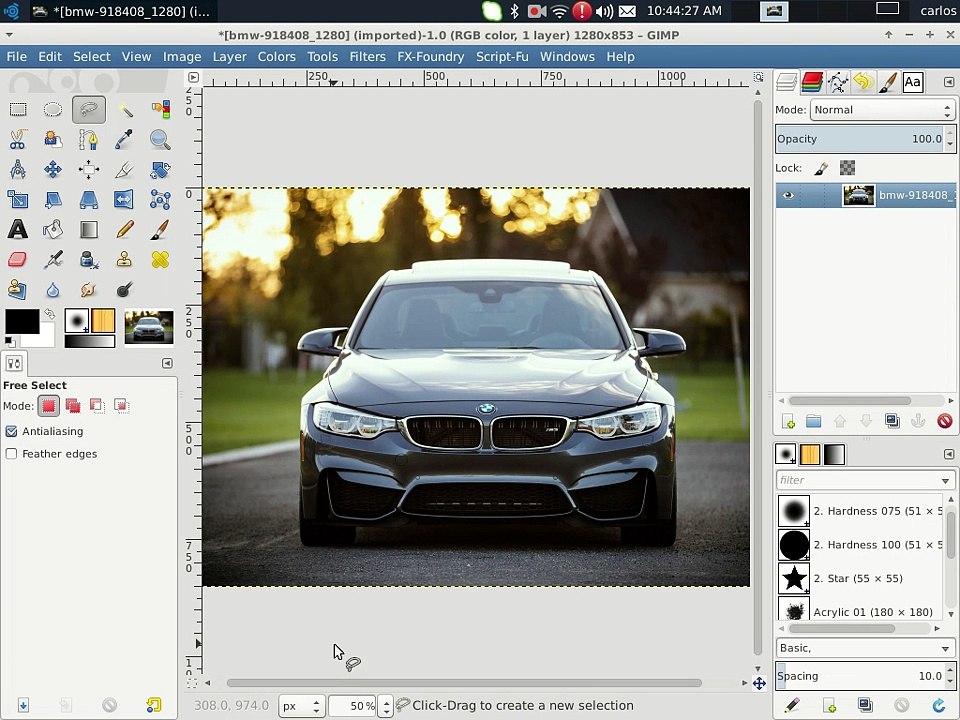
Task: Select the Bucket Fill tool
Action: coord(53,230)
